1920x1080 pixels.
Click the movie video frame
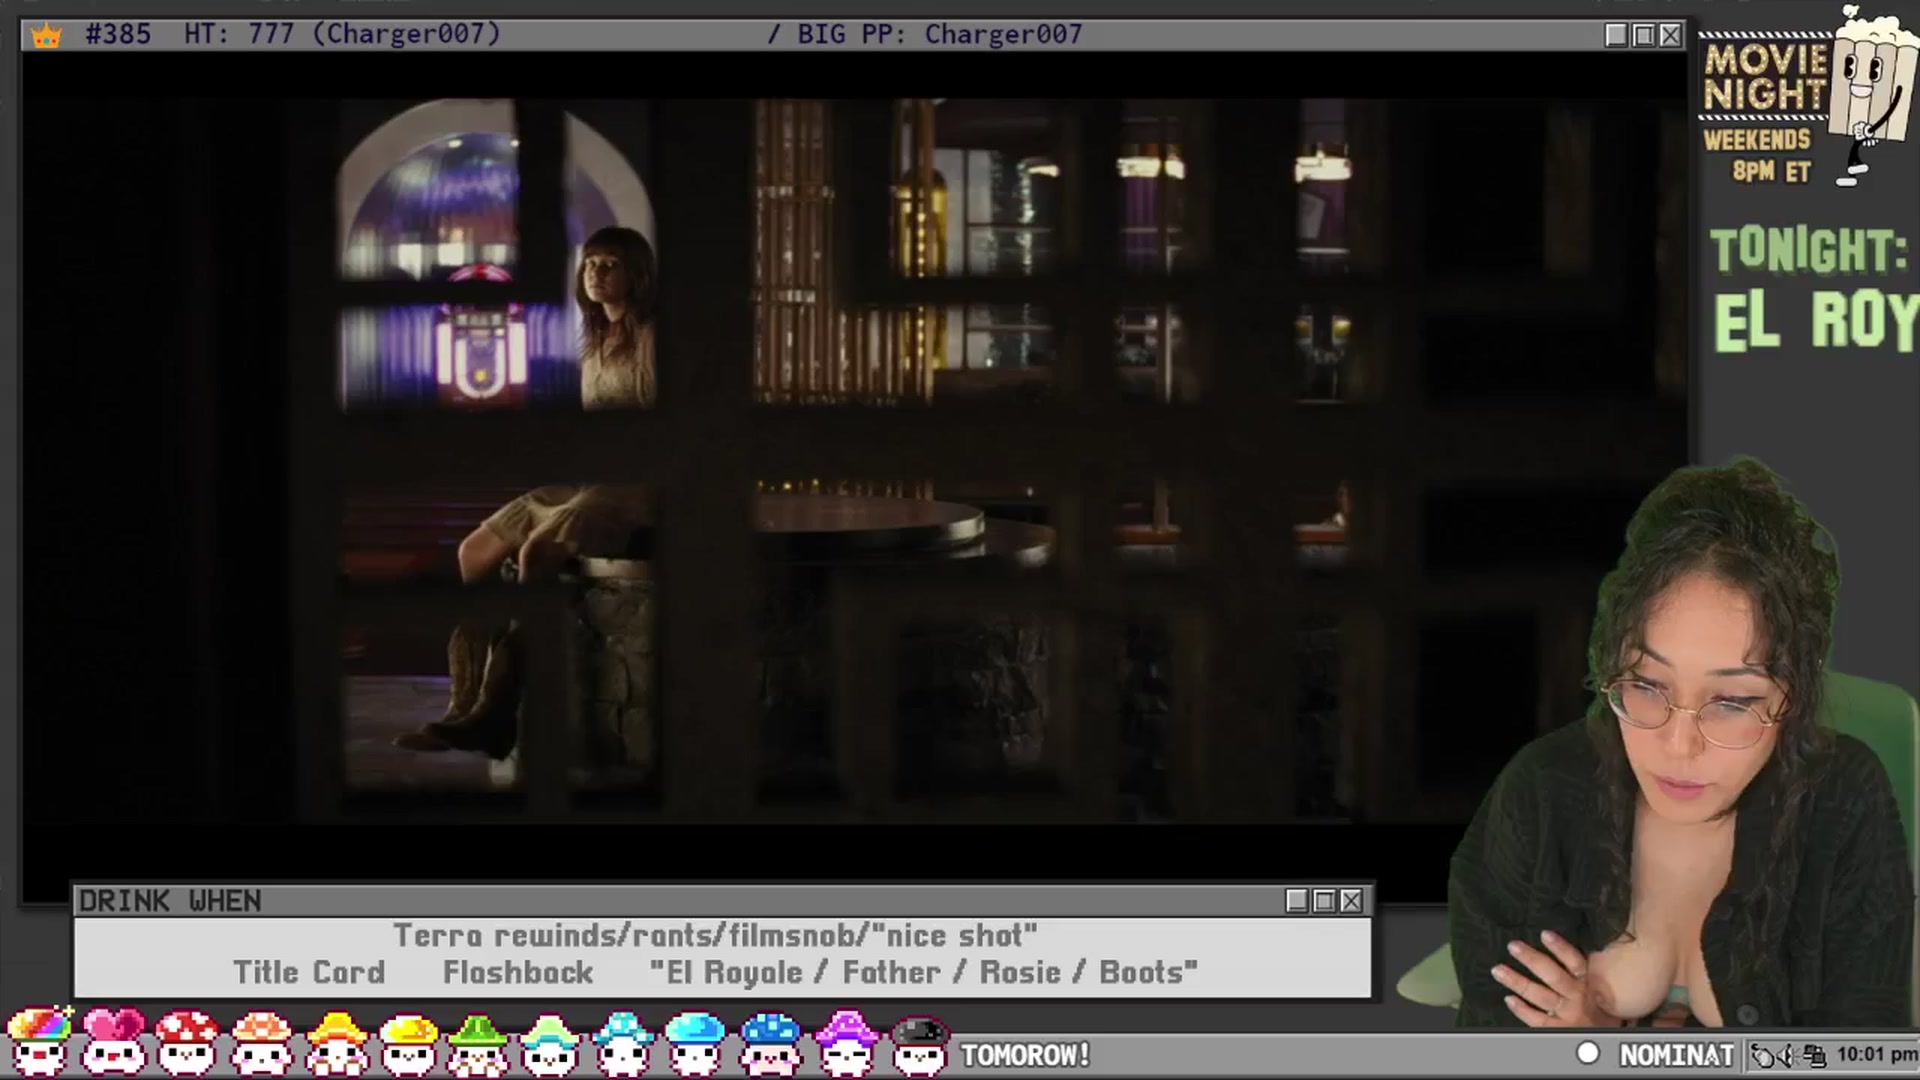click(855, 460)
